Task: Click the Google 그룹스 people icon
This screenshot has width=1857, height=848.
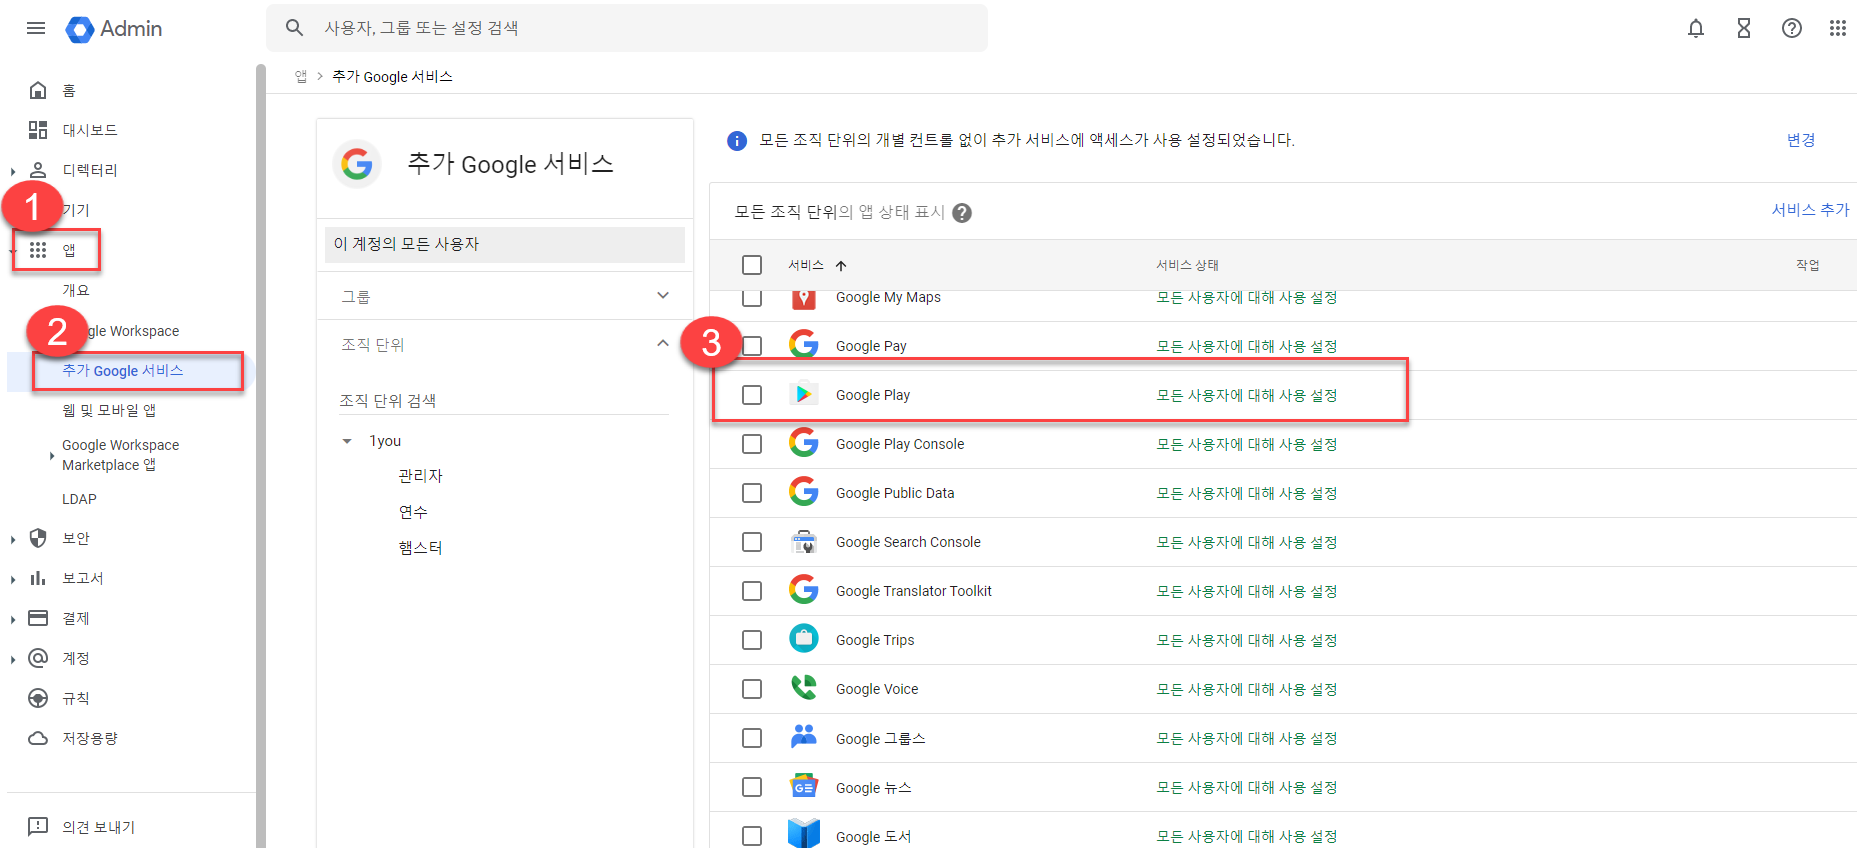Action: (x=803, y=737)
